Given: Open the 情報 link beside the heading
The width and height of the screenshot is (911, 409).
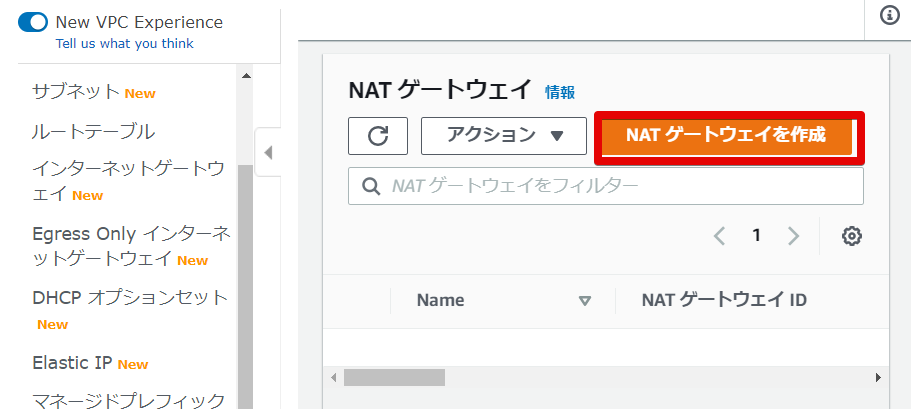Looking at the screenshot, I should (560, 92).
